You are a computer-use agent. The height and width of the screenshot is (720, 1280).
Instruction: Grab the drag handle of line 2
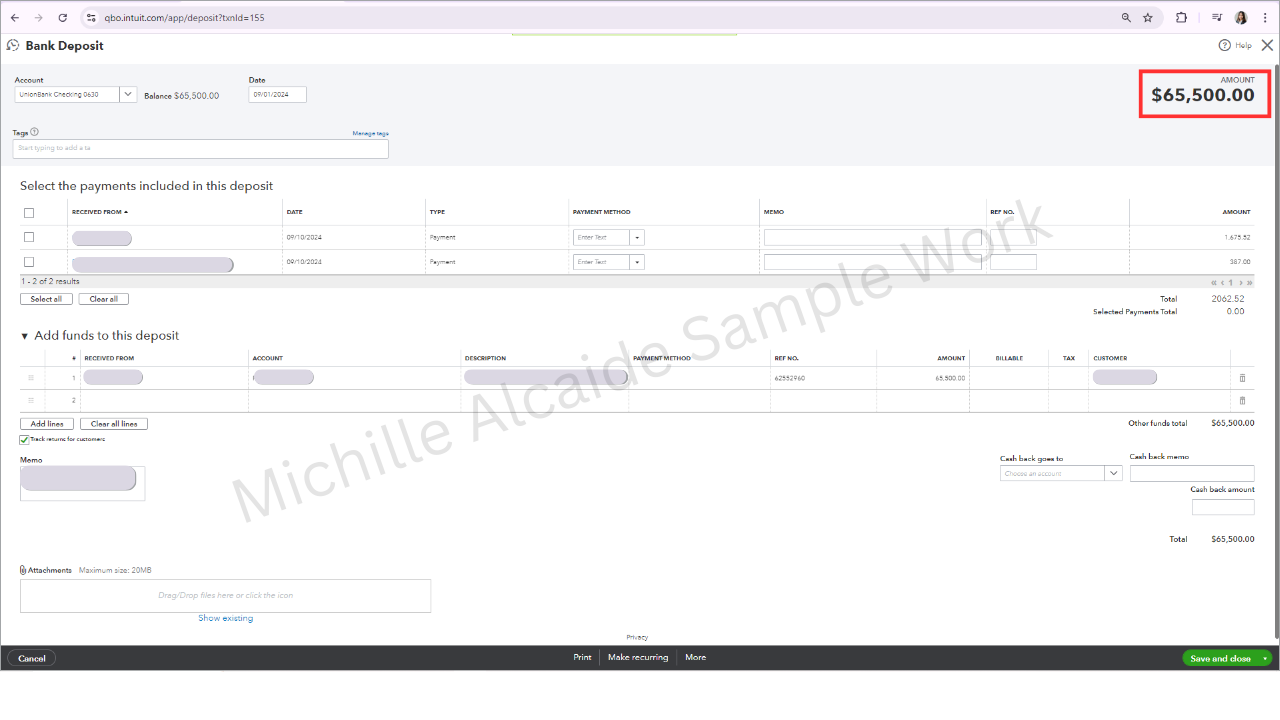(x=30, y=401)
